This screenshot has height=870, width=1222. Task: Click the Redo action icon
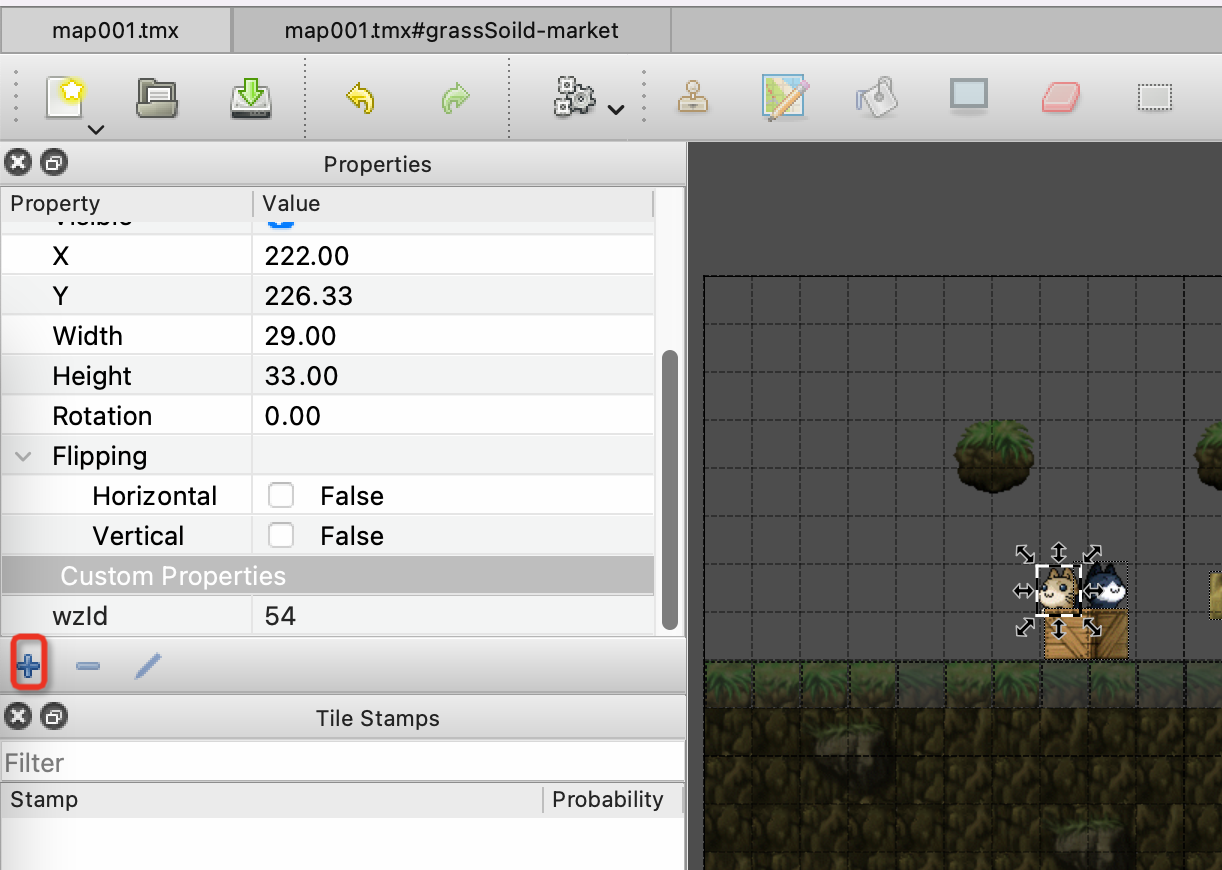(x=455, y=97)
